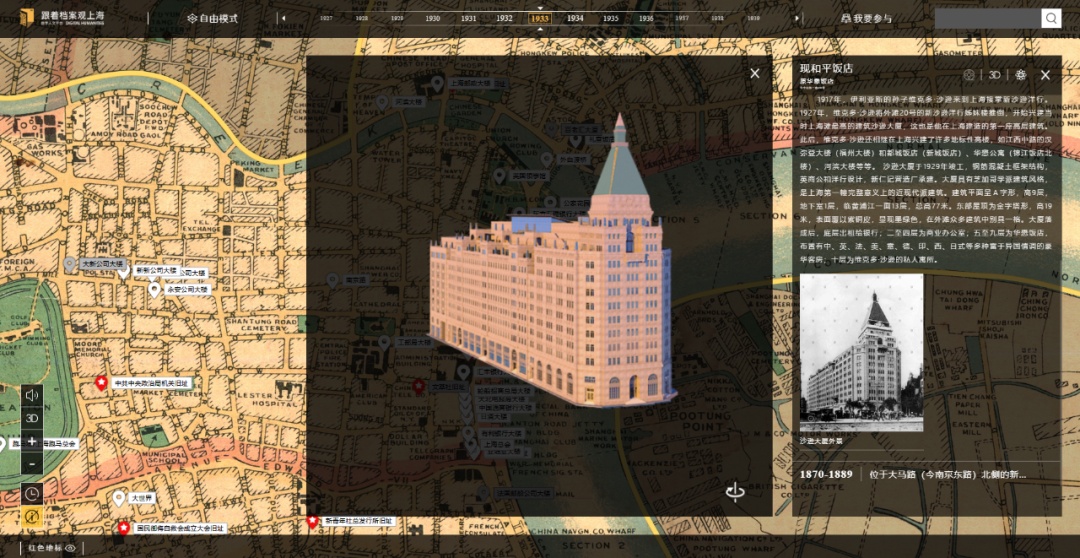Click red star marker for 中共中央政治局机关旧址
1080x558 pixels.
[x=101, y=383]
